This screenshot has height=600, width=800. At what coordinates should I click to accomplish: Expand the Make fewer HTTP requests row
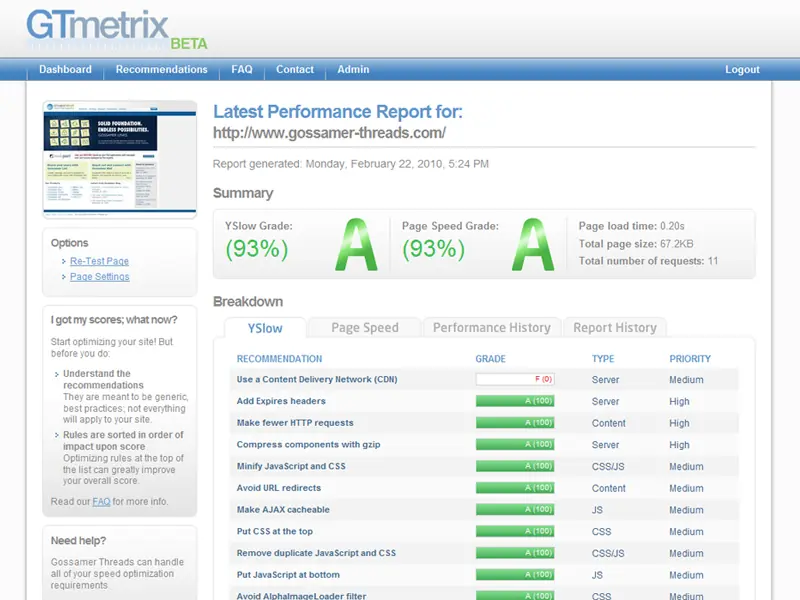tap(484, 423)
